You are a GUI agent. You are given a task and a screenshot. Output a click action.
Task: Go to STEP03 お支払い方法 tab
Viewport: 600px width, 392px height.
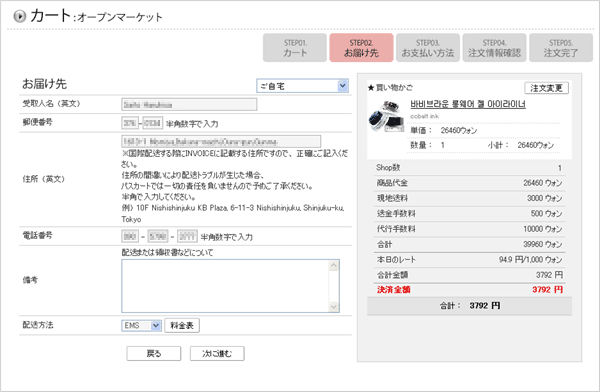coord(428,47)
